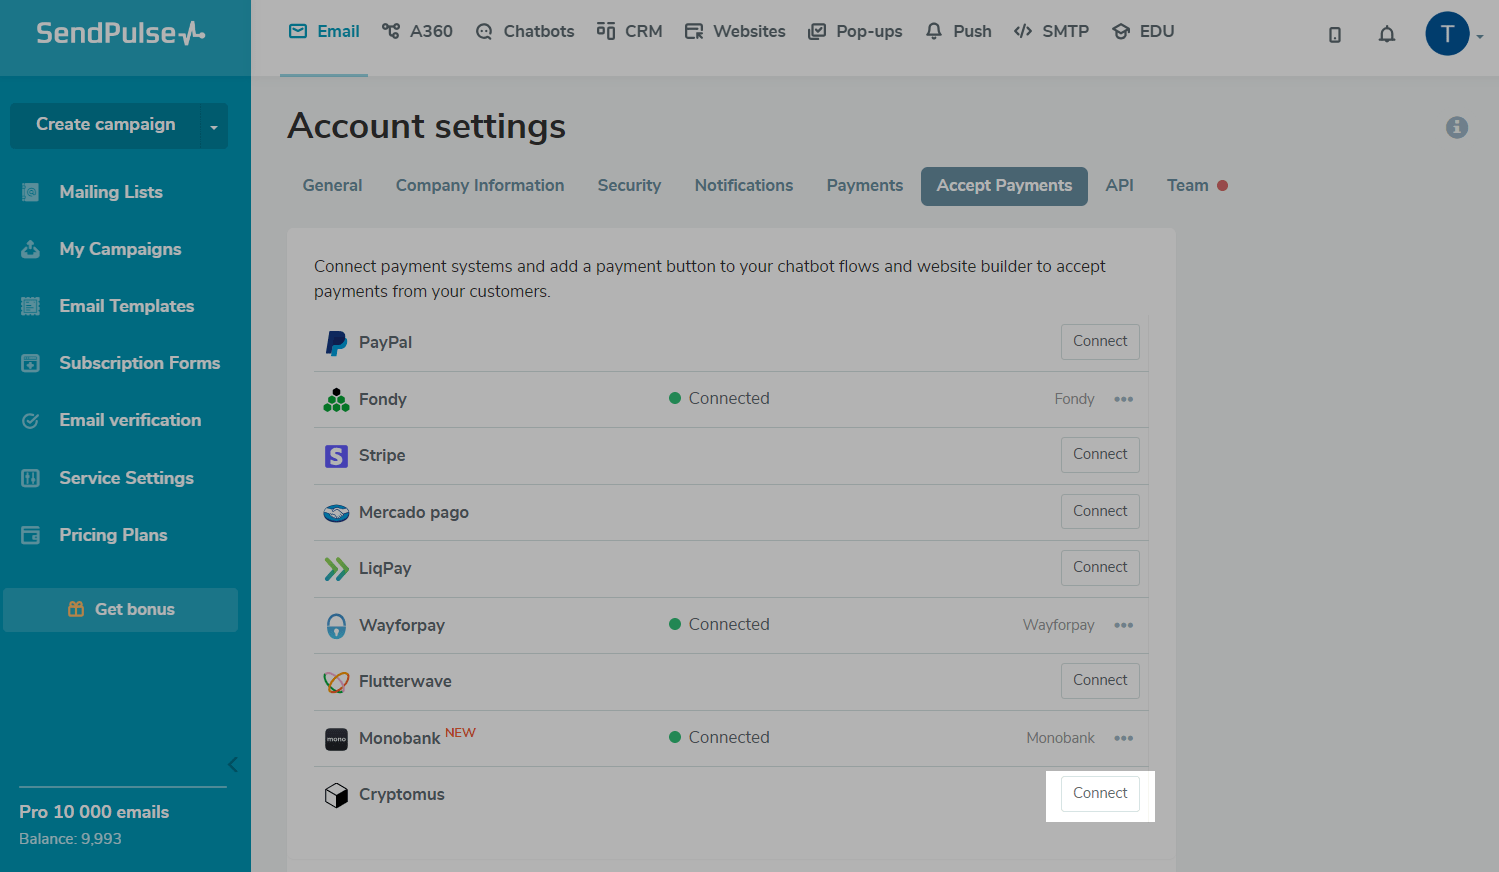Screen dimensions: 1499x872
Task: Click the mobile device icon in header
Action: pos(1334,35)
